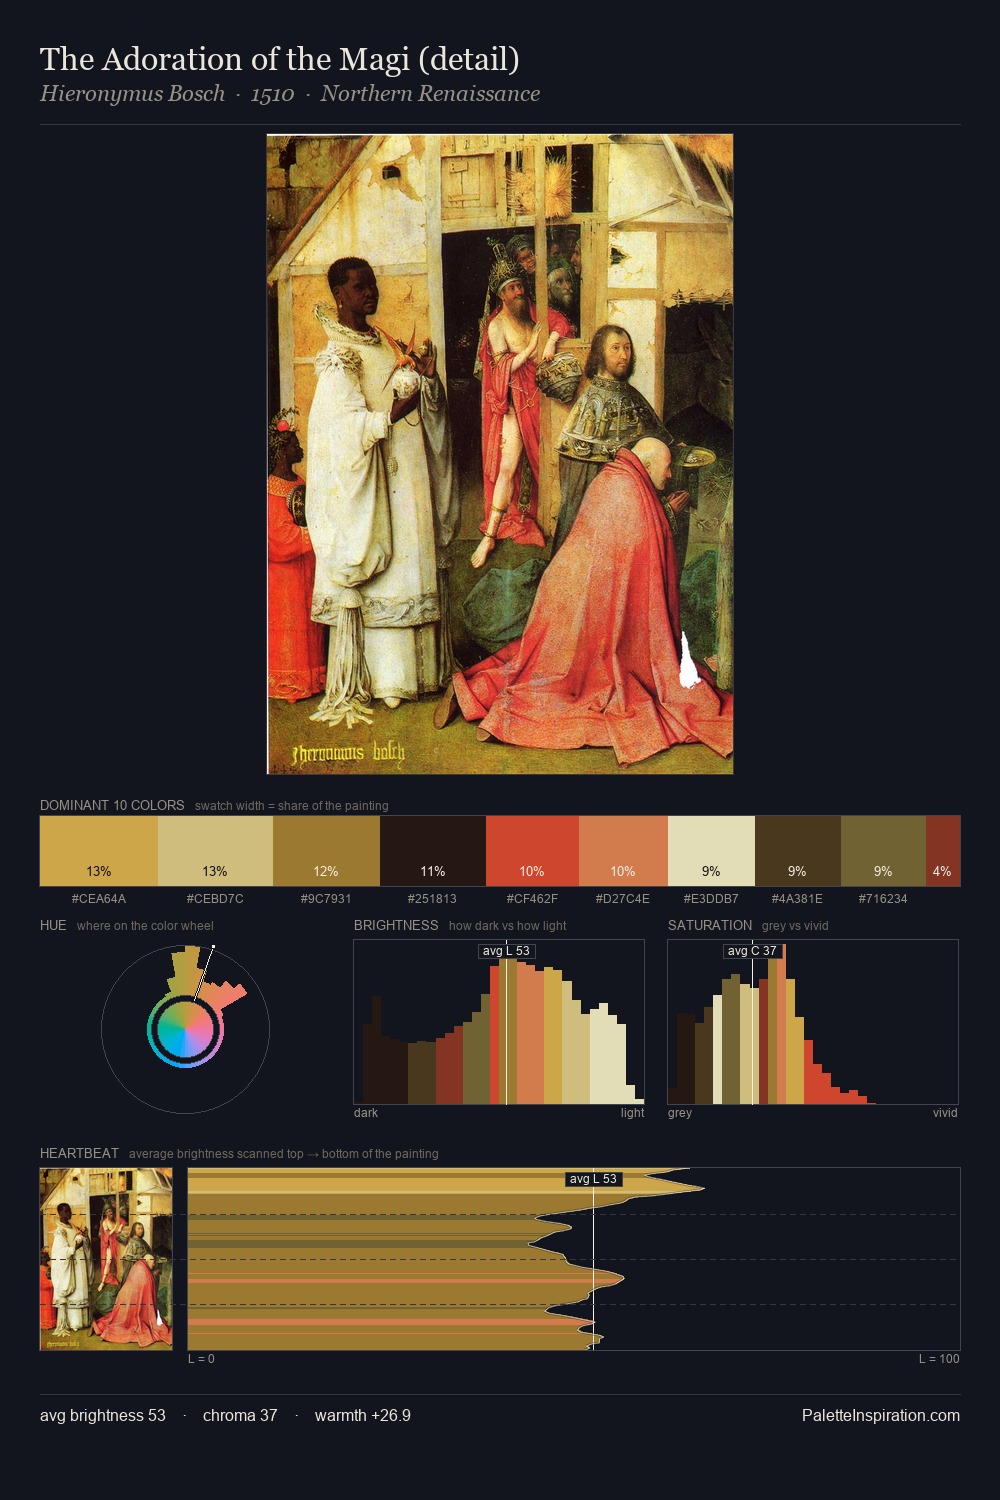Click the hex code '#251813' text
The width and height of the screenshot is (1000, 1500).
click(433, 899)
